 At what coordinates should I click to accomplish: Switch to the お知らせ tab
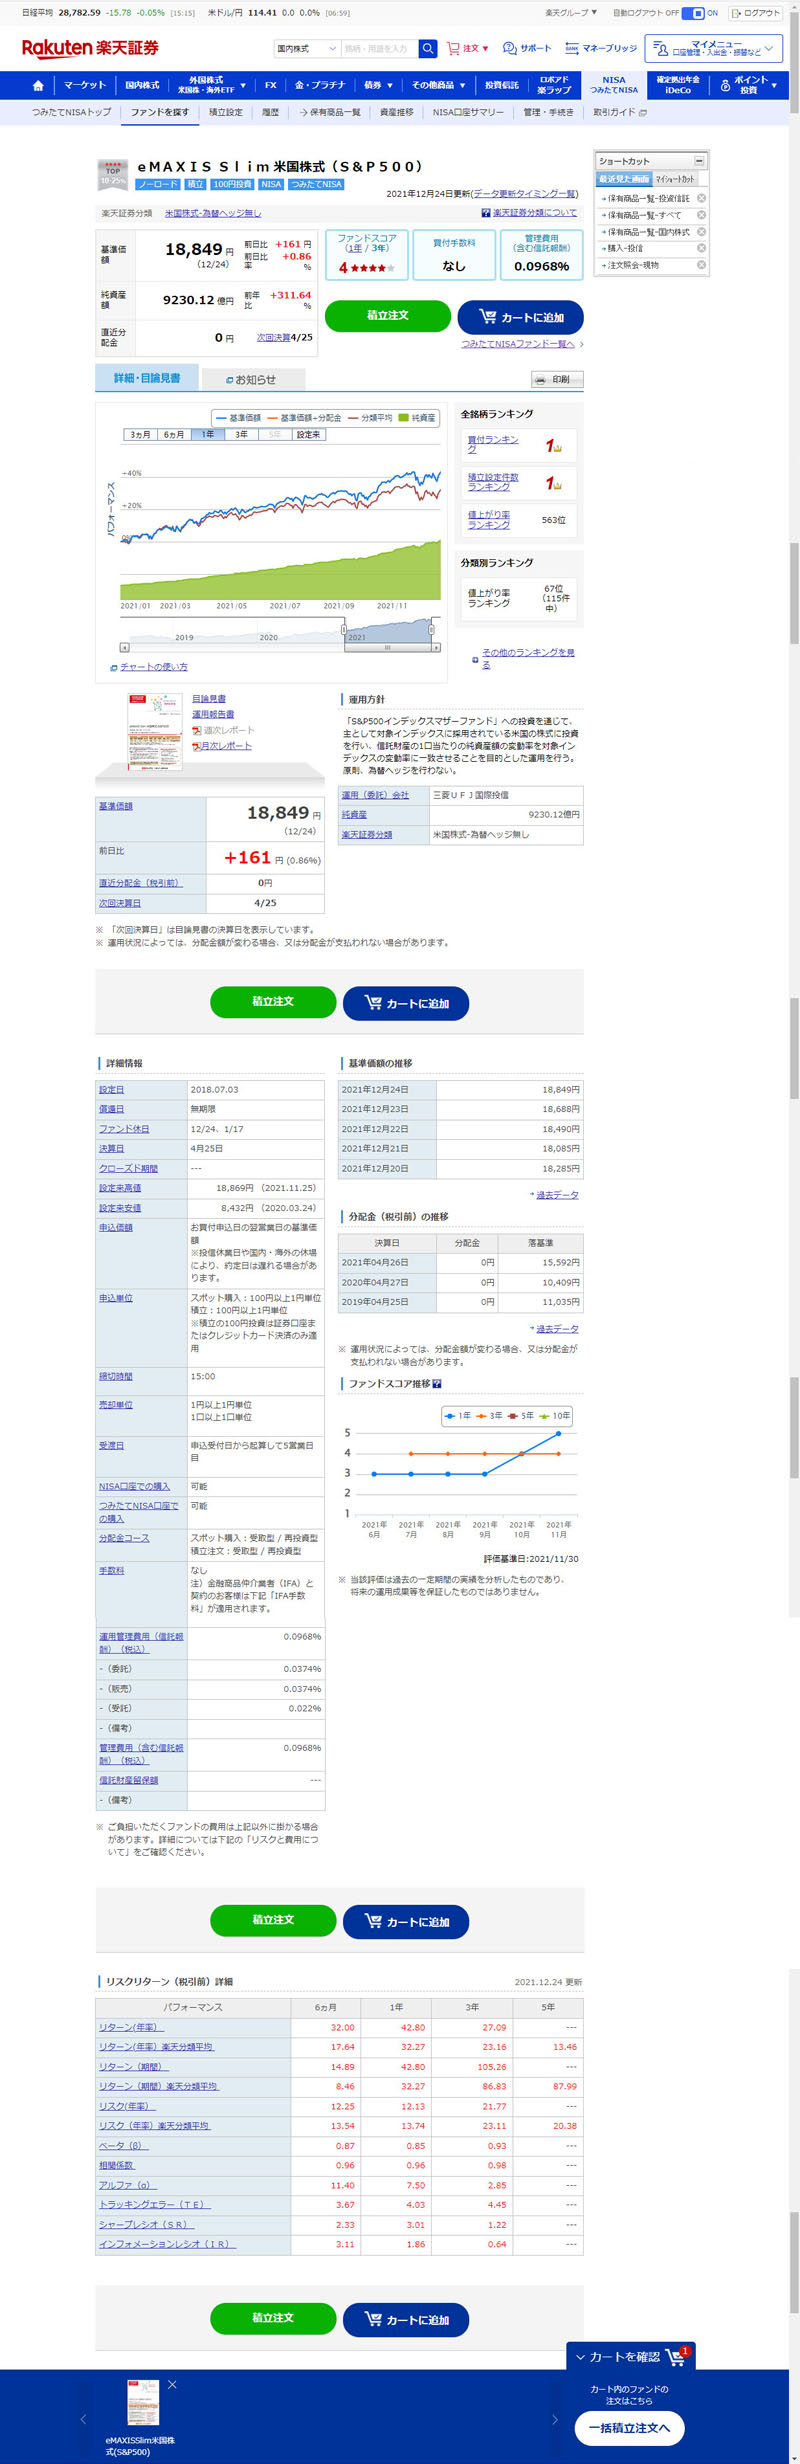(x=252, y=380)
